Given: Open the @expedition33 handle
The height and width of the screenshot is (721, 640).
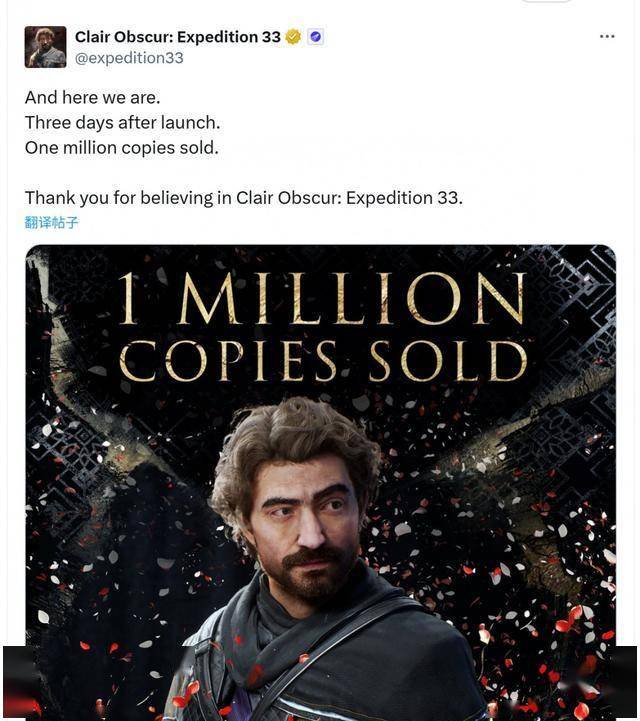Looking at the screenshot, I should [129, 58].
